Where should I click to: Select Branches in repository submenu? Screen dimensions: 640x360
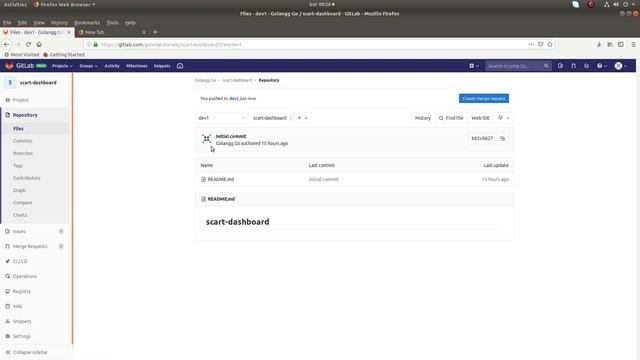(x=23, y=153)
